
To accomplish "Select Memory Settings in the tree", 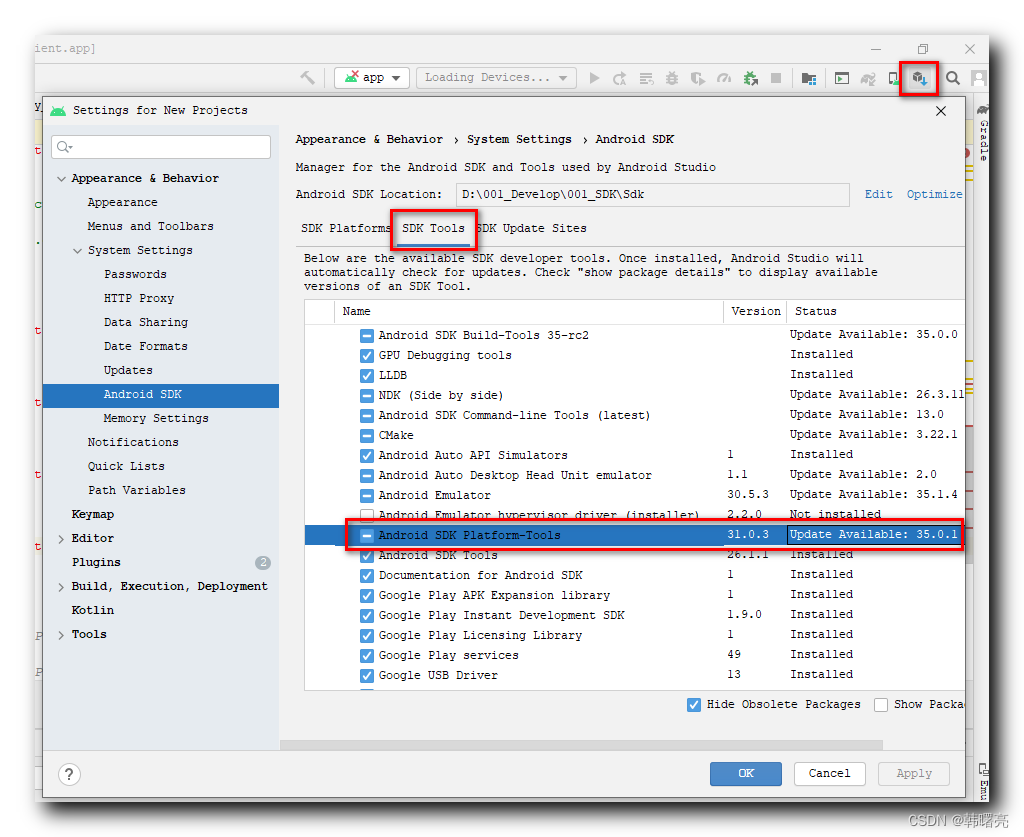I will (x=155, y=418).
